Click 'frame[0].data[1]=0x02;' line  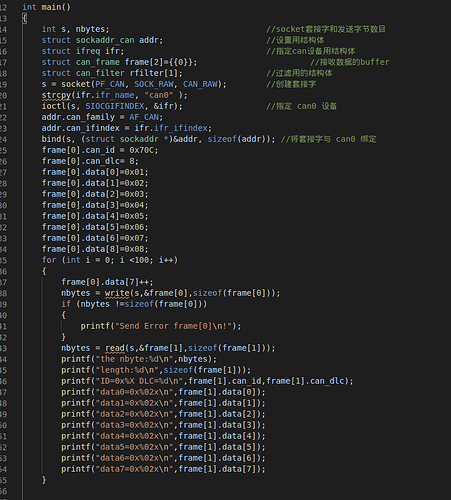[95, 183]
